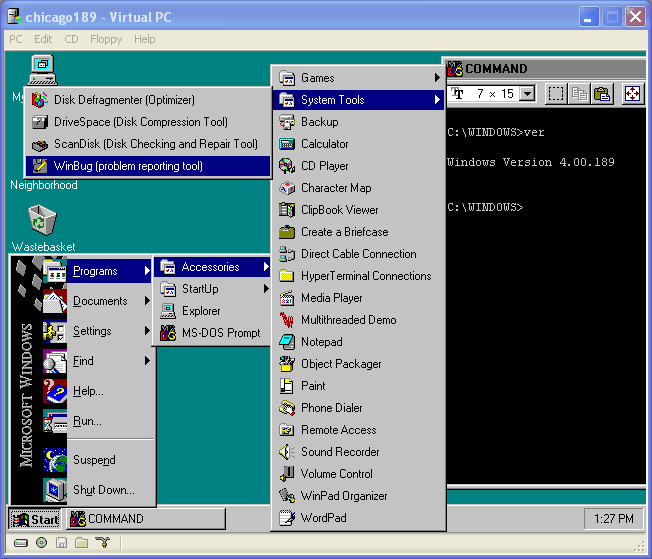Open Virtual PC's Edit menu
Screen dimensions: 652x559
43,39
